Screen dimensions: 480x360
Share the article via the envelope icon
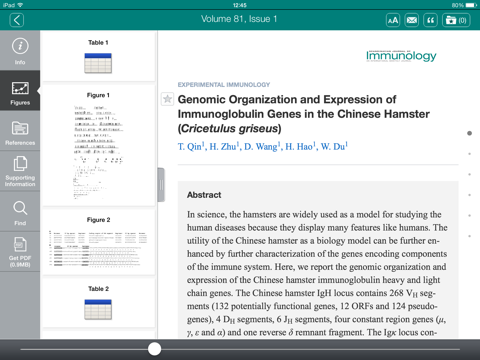coord(412,20)
